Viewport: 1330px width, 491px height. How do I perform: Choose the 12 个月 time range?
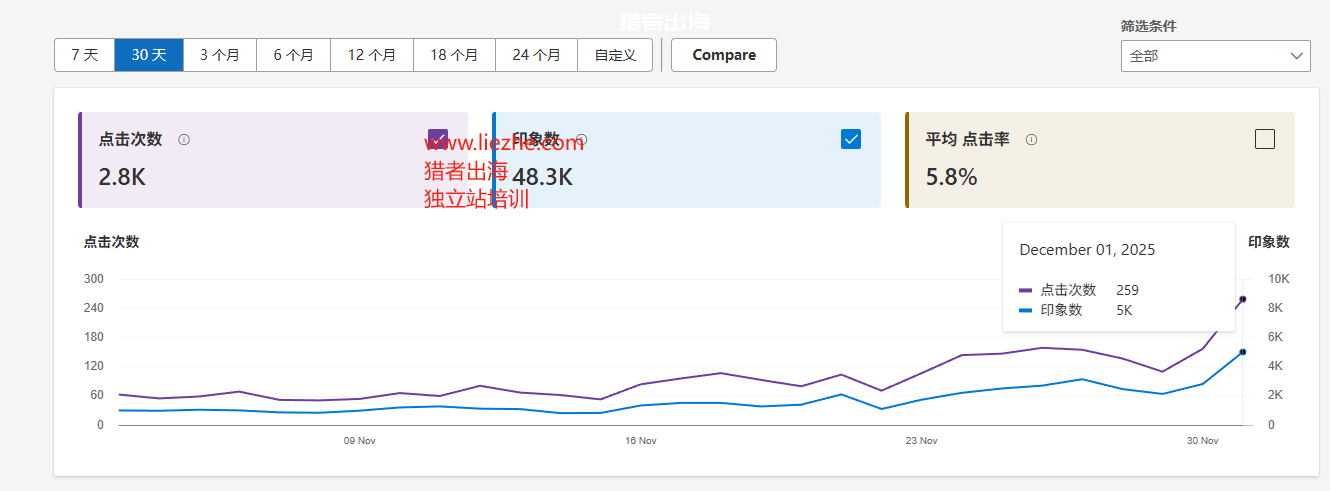coord(372,55)
